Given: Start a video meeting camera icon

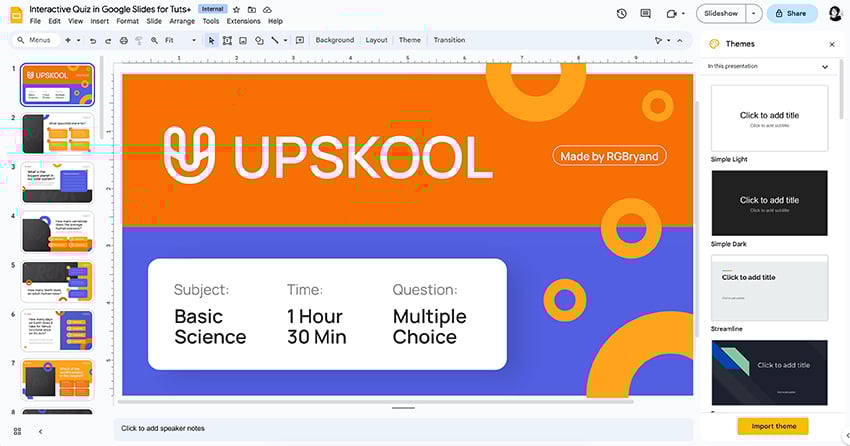Looking at the screenshot, I should 672,14.
